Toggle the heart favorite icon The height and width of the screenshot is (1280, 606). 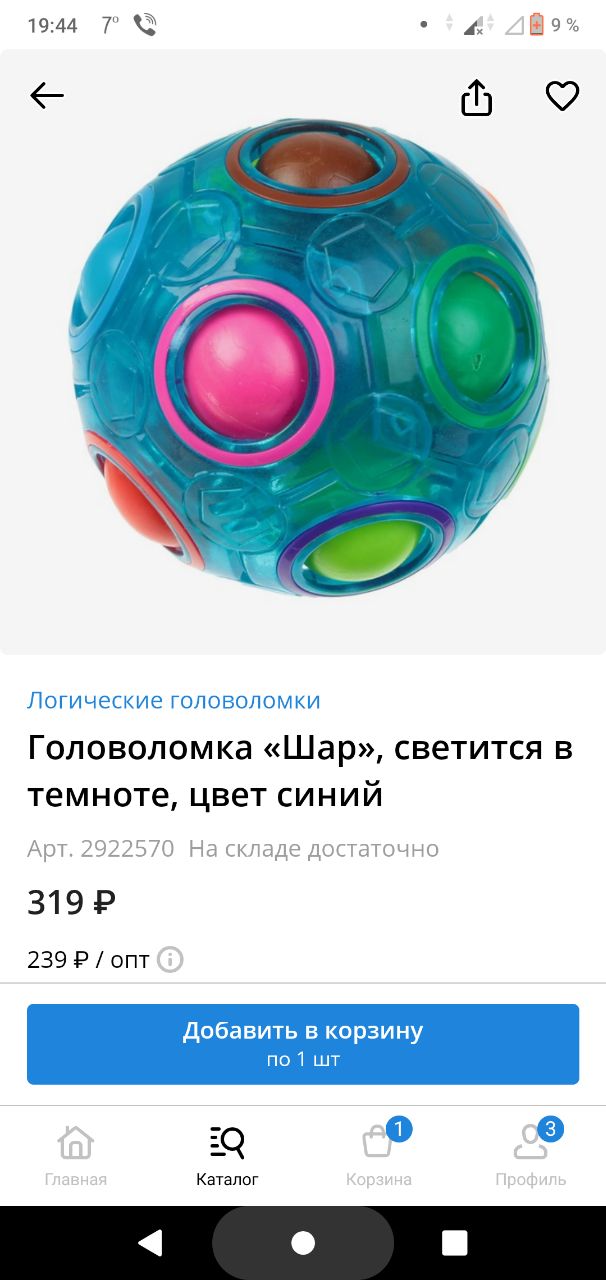[x=562, y=96]
